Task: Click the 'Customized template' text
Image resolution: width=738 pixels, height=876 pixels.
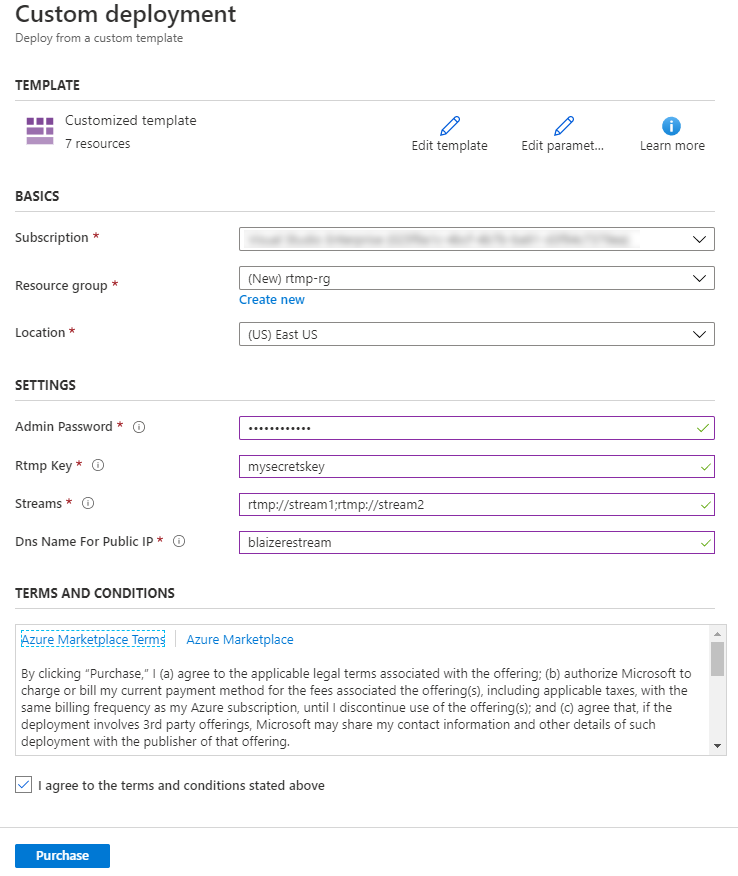Action: click(131, 121)
